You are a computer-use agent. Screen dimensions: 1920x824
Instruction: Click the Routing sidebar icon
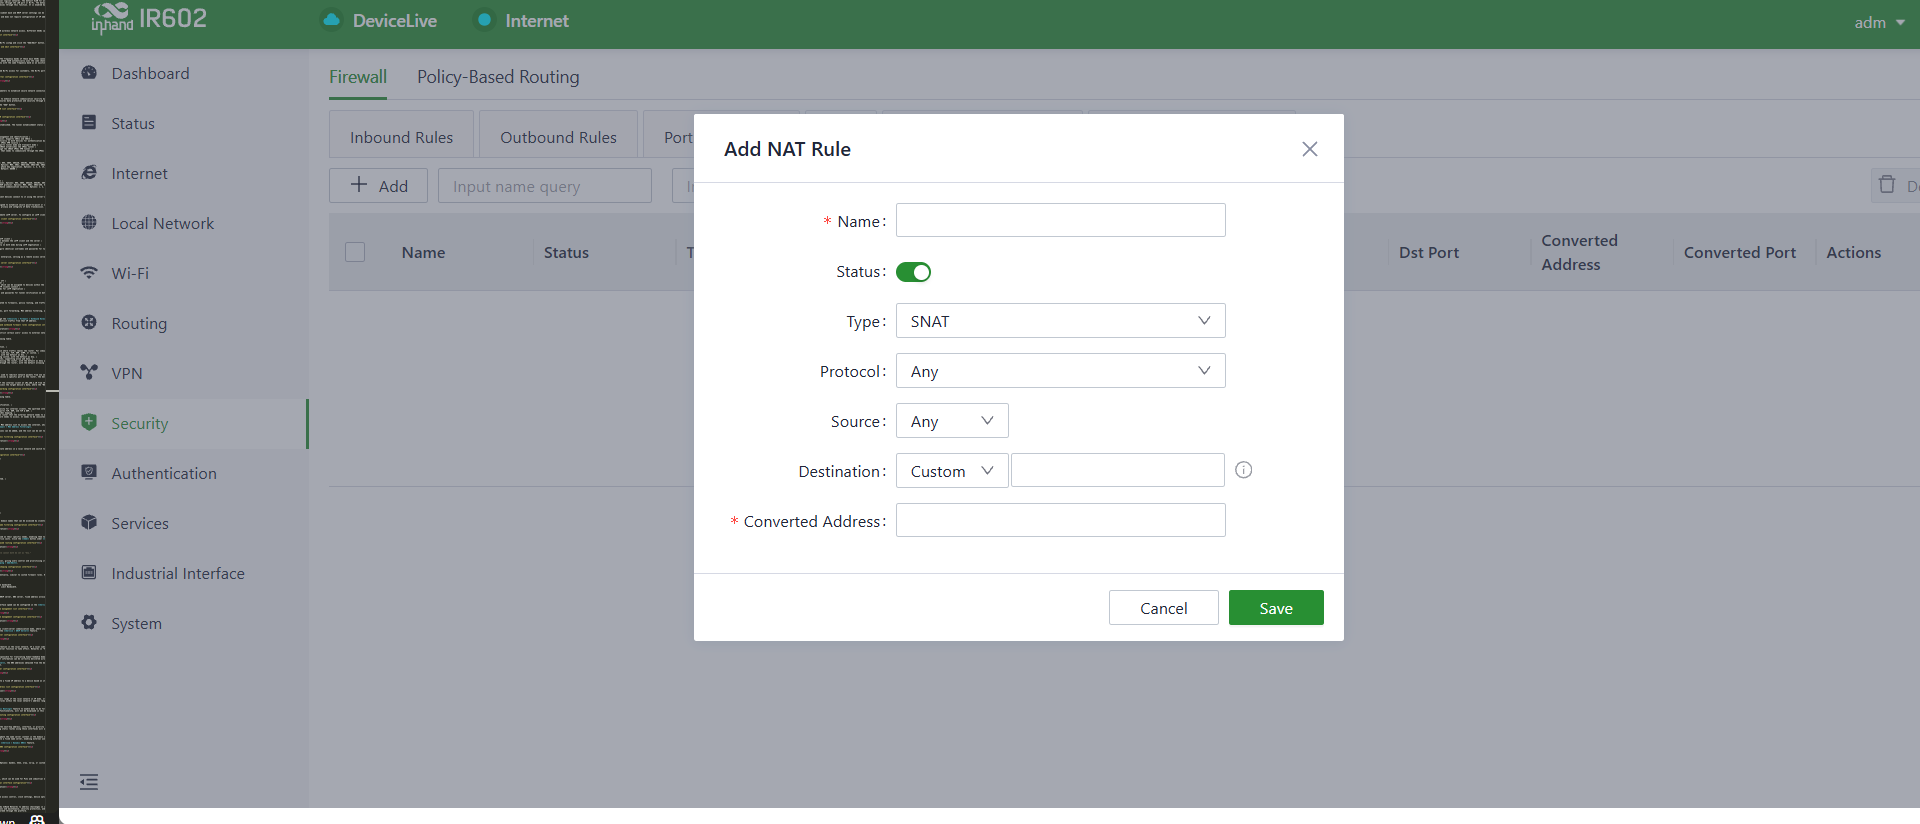89,323
